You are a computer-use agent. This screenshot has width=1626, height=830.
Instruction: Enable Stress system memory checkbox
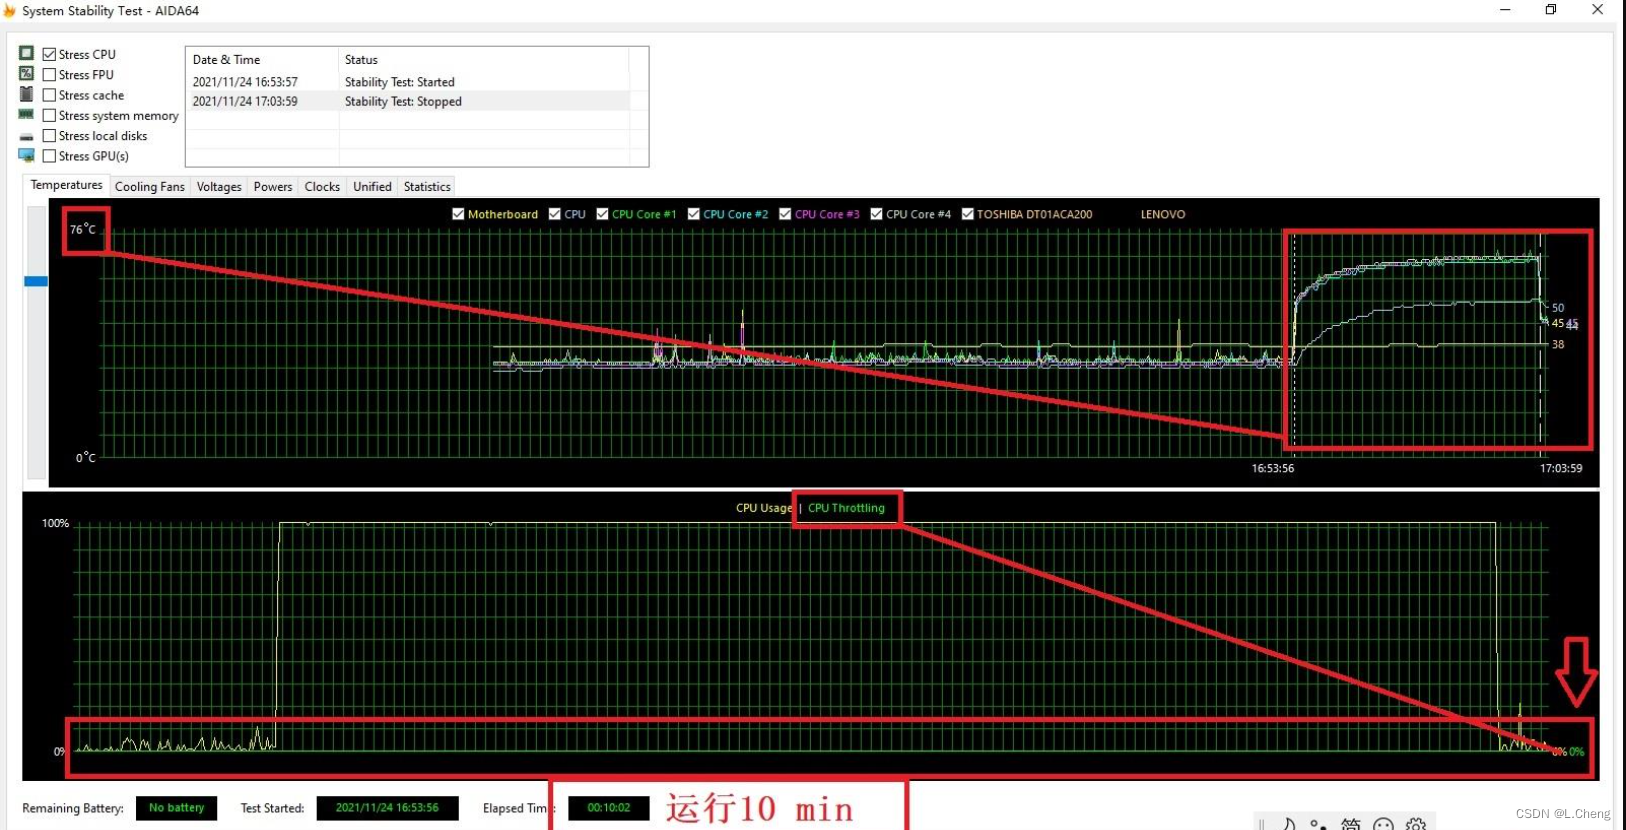(x=49, y=115)
